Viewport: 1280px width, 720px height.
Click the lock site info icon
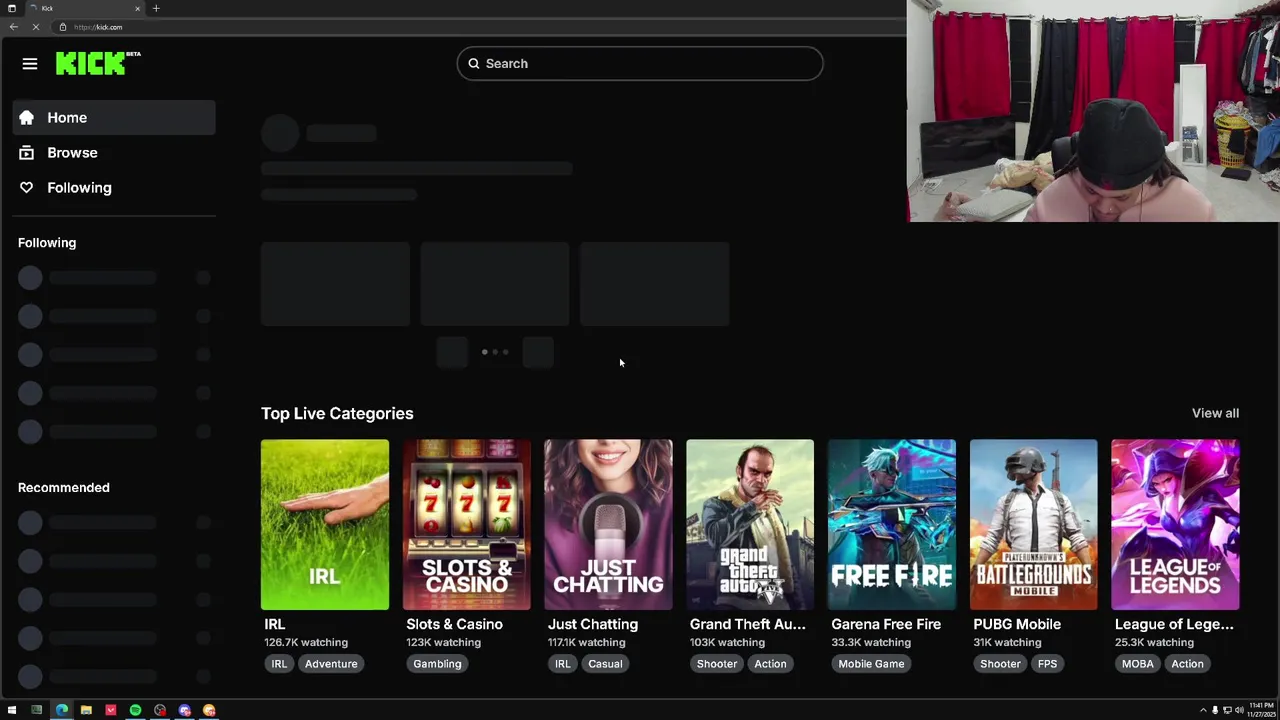click(x=63, y=27)
